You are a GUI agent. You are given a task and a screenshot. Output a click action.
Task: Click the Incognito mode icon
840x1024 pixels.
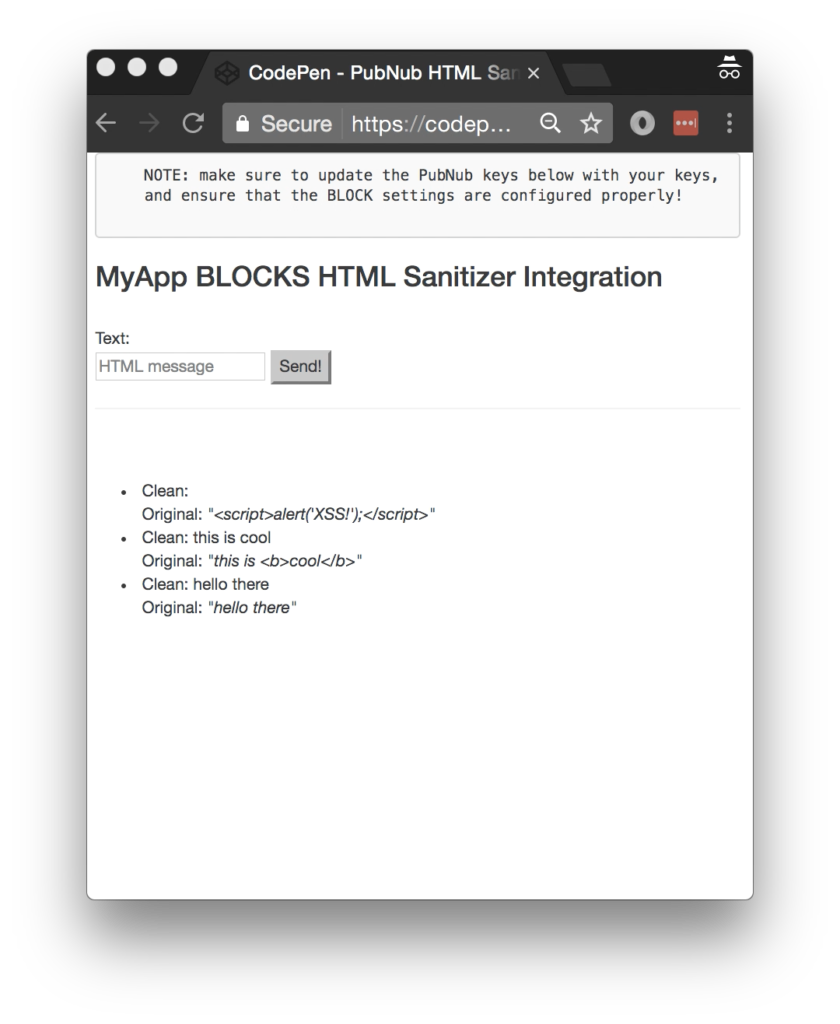(729, 69)
